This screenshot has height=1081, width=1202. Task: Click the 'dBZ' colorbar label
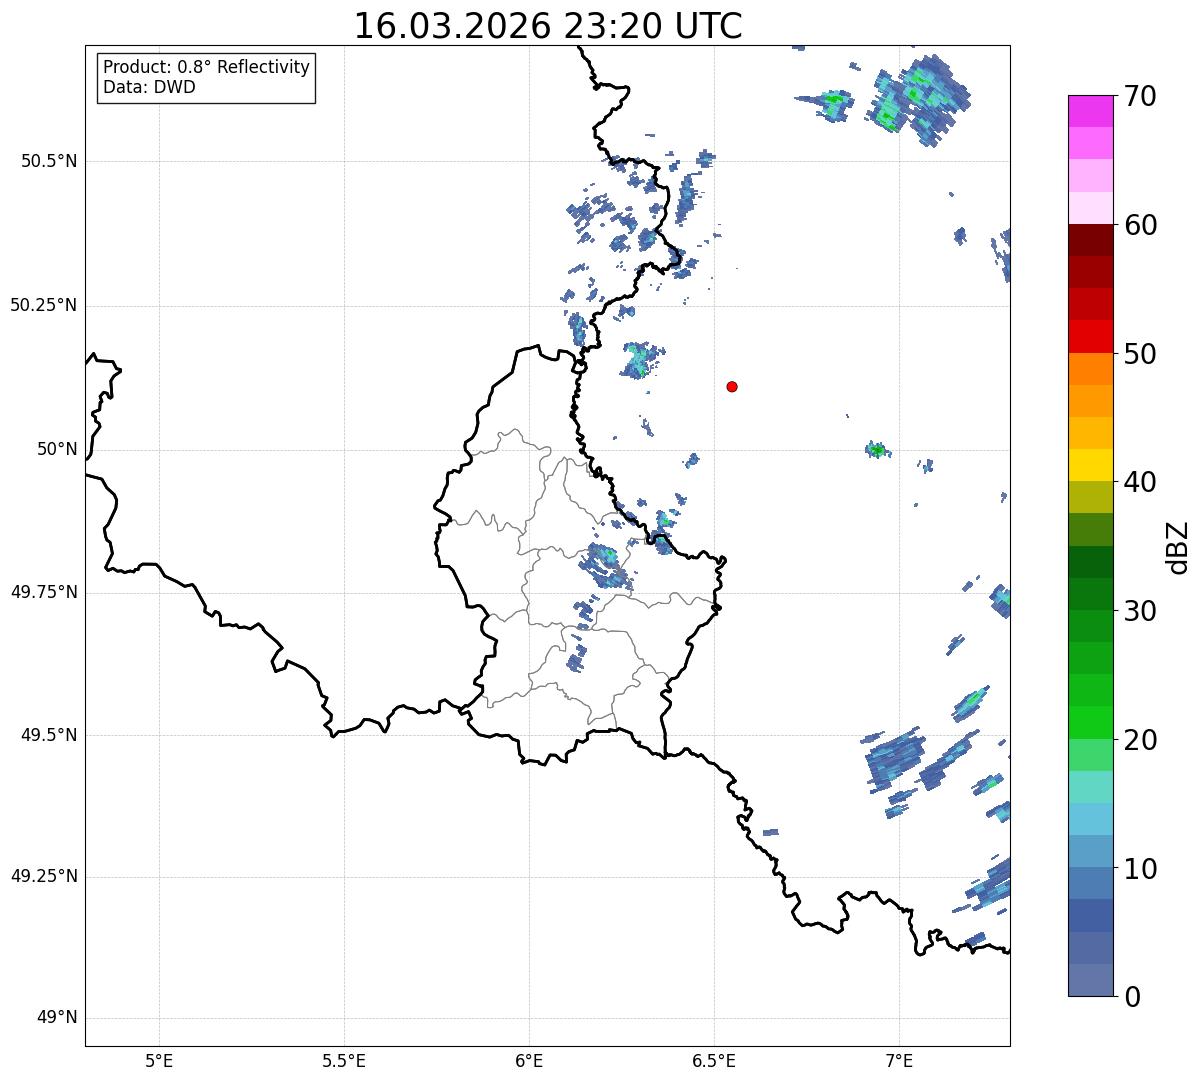[x=1177, y=547]
